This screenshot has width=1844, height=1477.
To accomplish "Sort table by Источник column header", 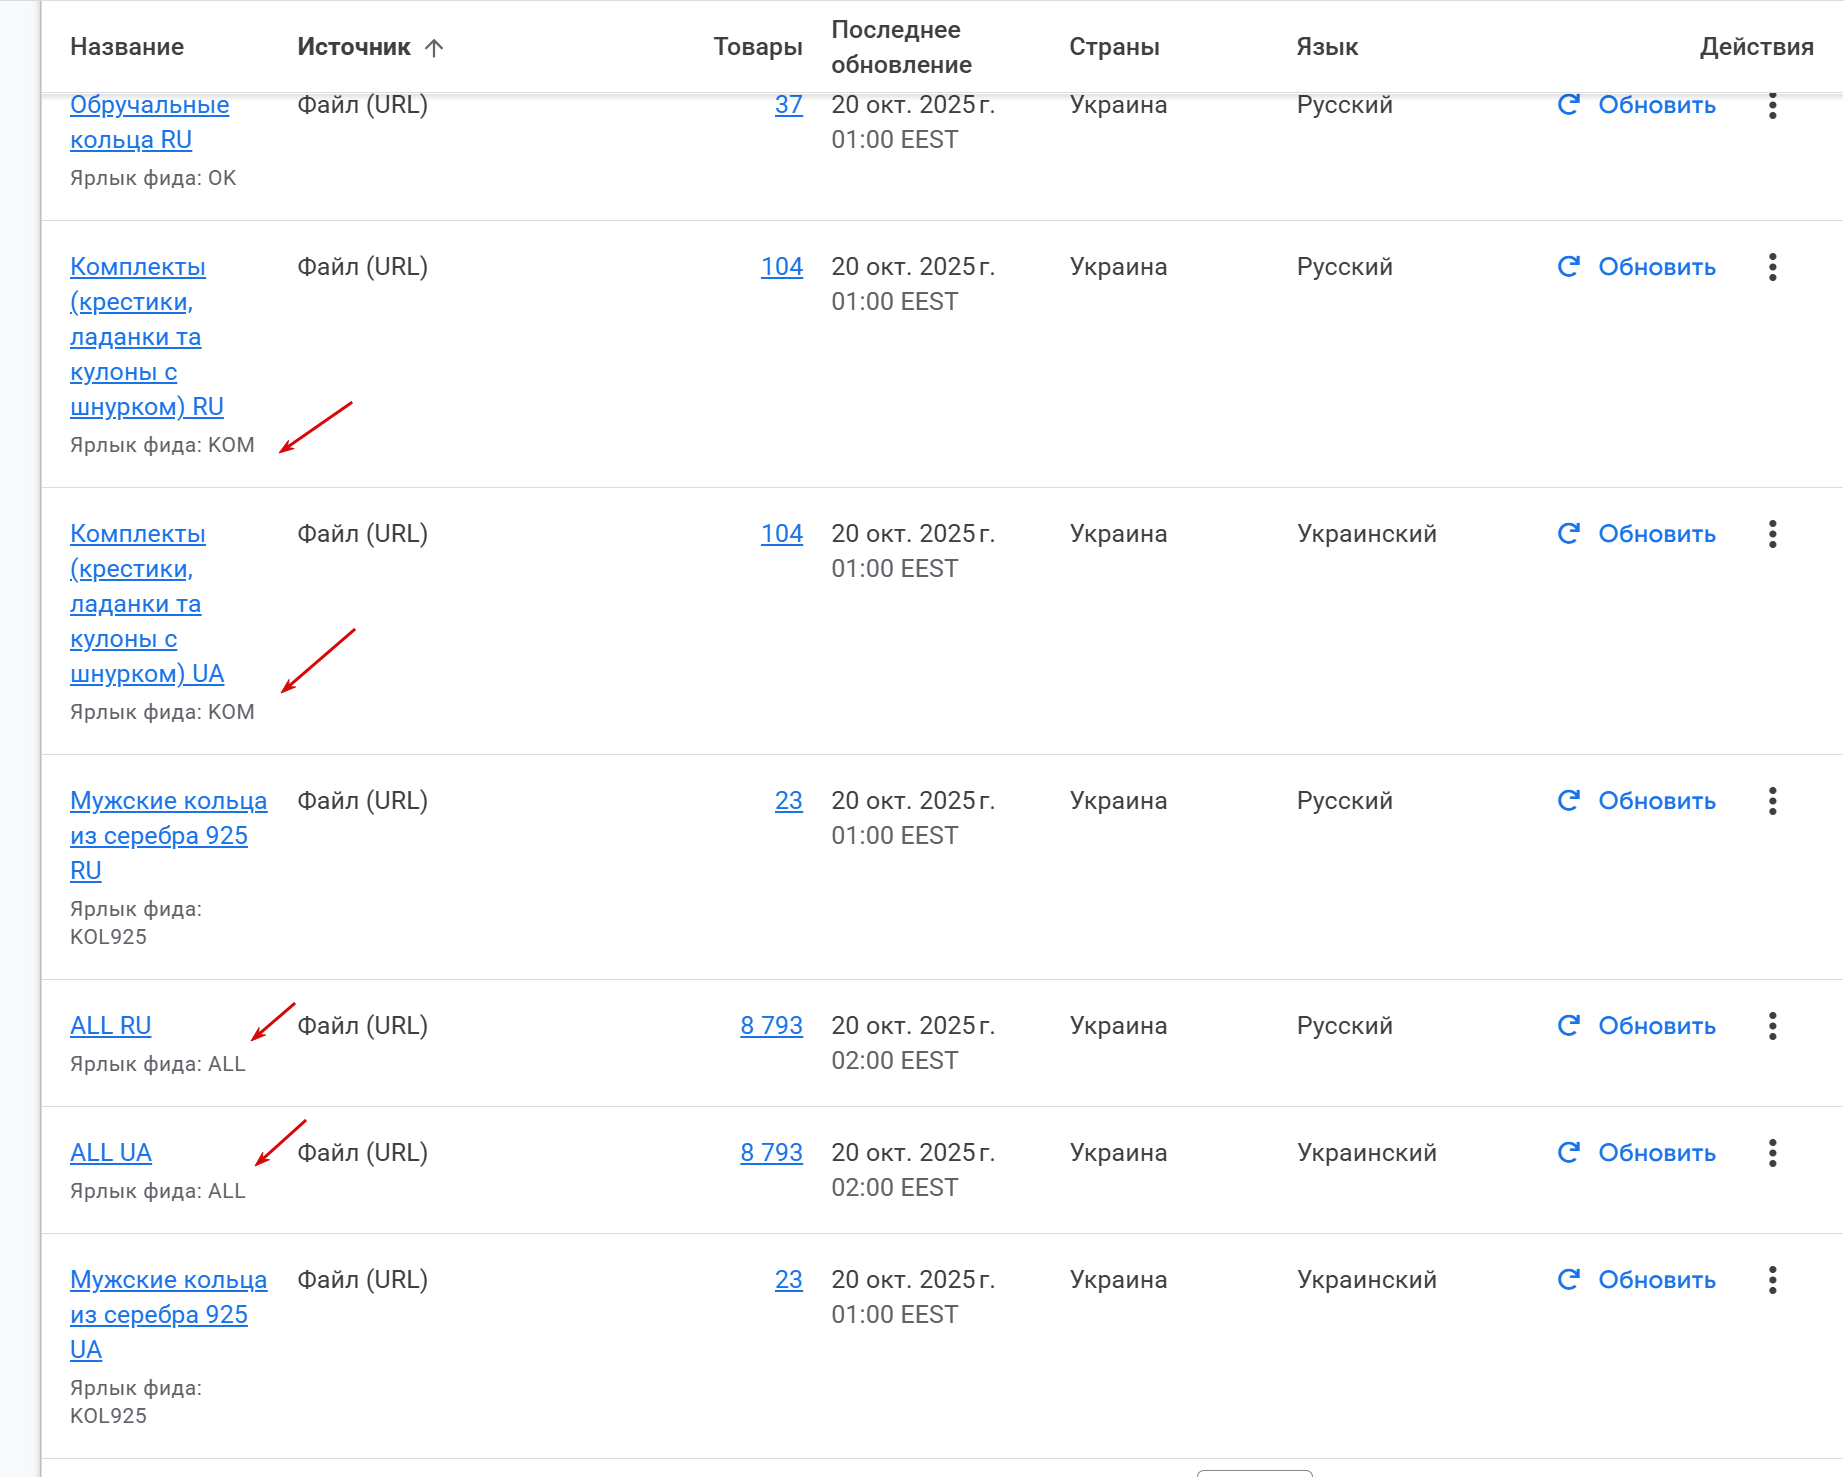I will (x=354, y=47).
